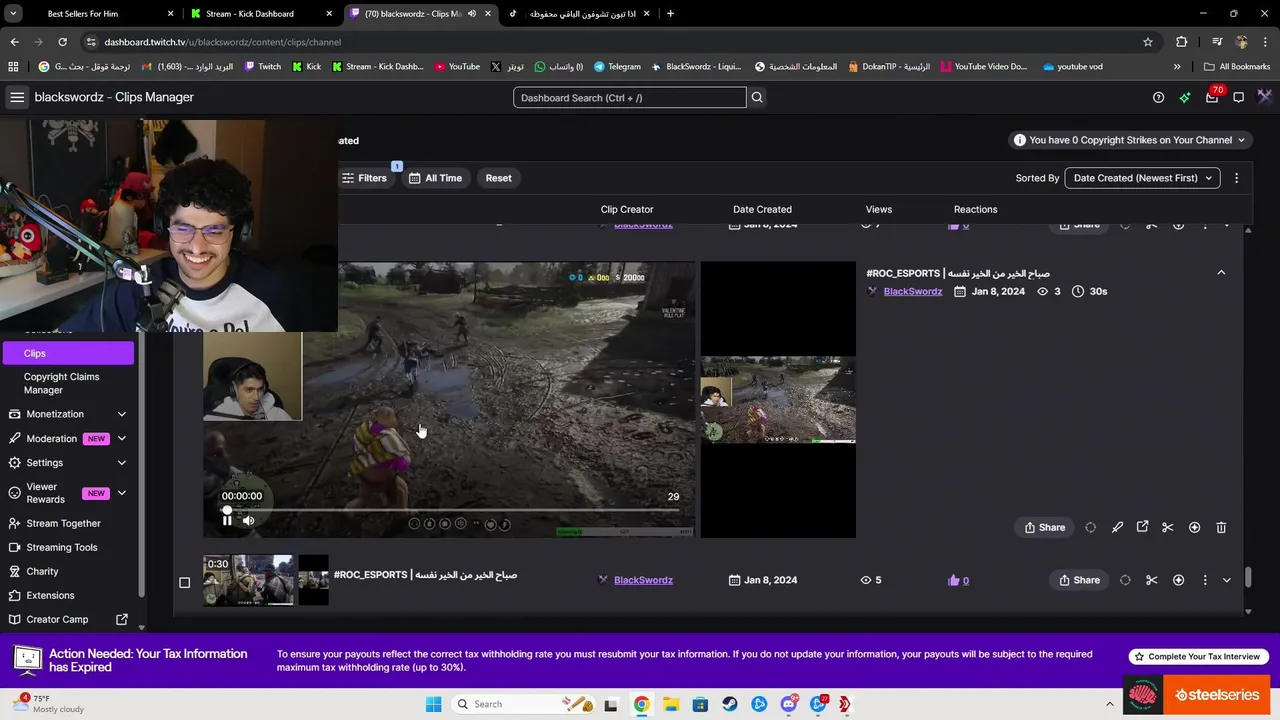Click the 0:30 clip thumbnail in the list
The height and width of the screenshot is (720, 1280).
[x=248, y=580]
